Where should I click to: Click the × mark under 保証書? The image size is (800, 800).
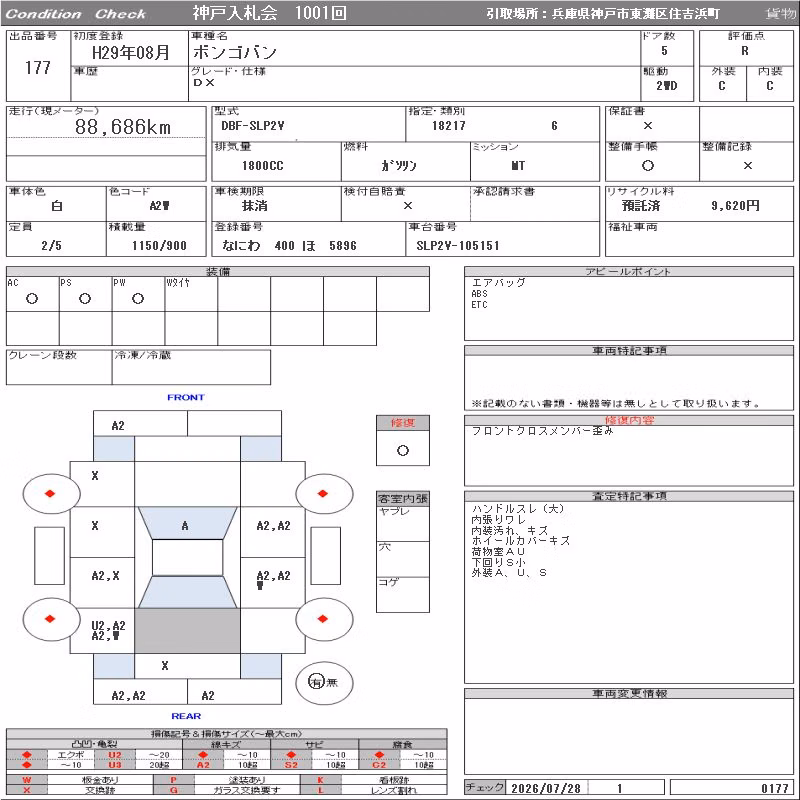click(x=647, y=126)
